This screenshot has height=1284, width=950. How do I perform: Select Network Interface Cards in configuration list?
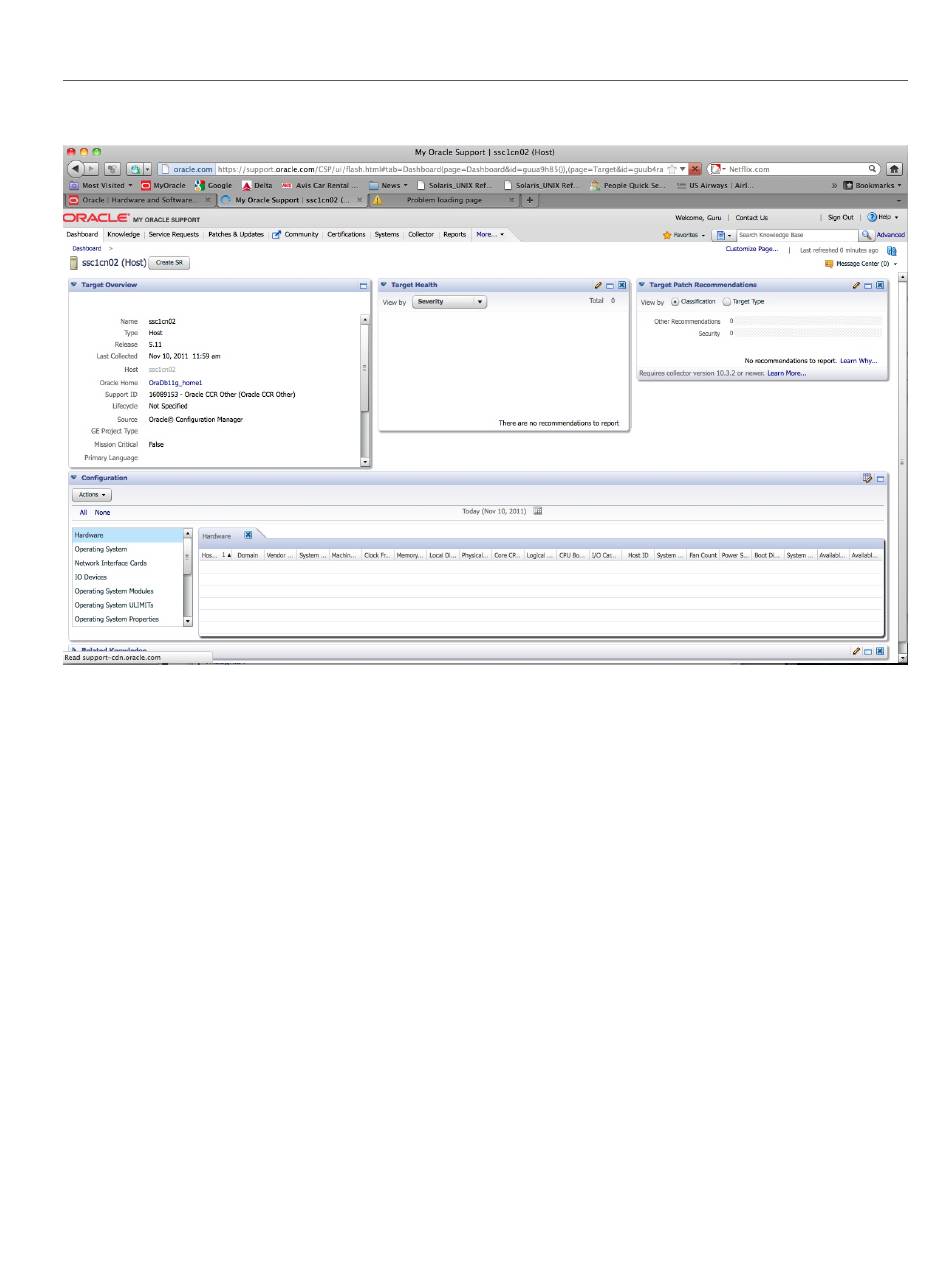pos(128,563)
